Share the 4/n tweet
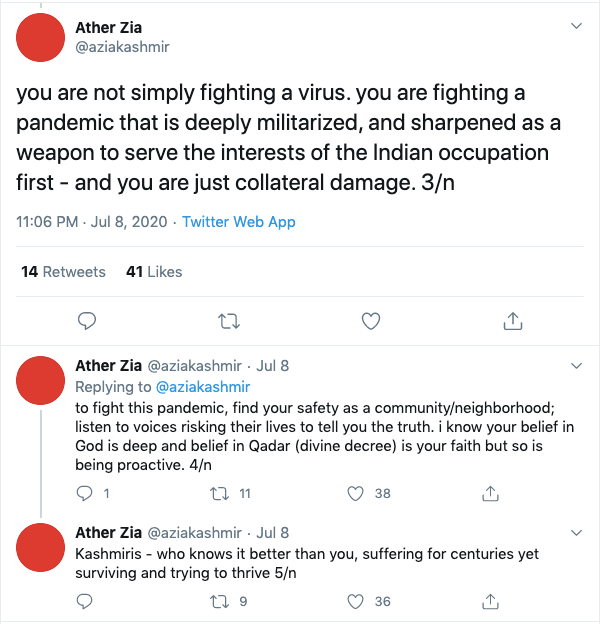The width and height of the screenshot is (603, 624). click(x=490, y=493)
